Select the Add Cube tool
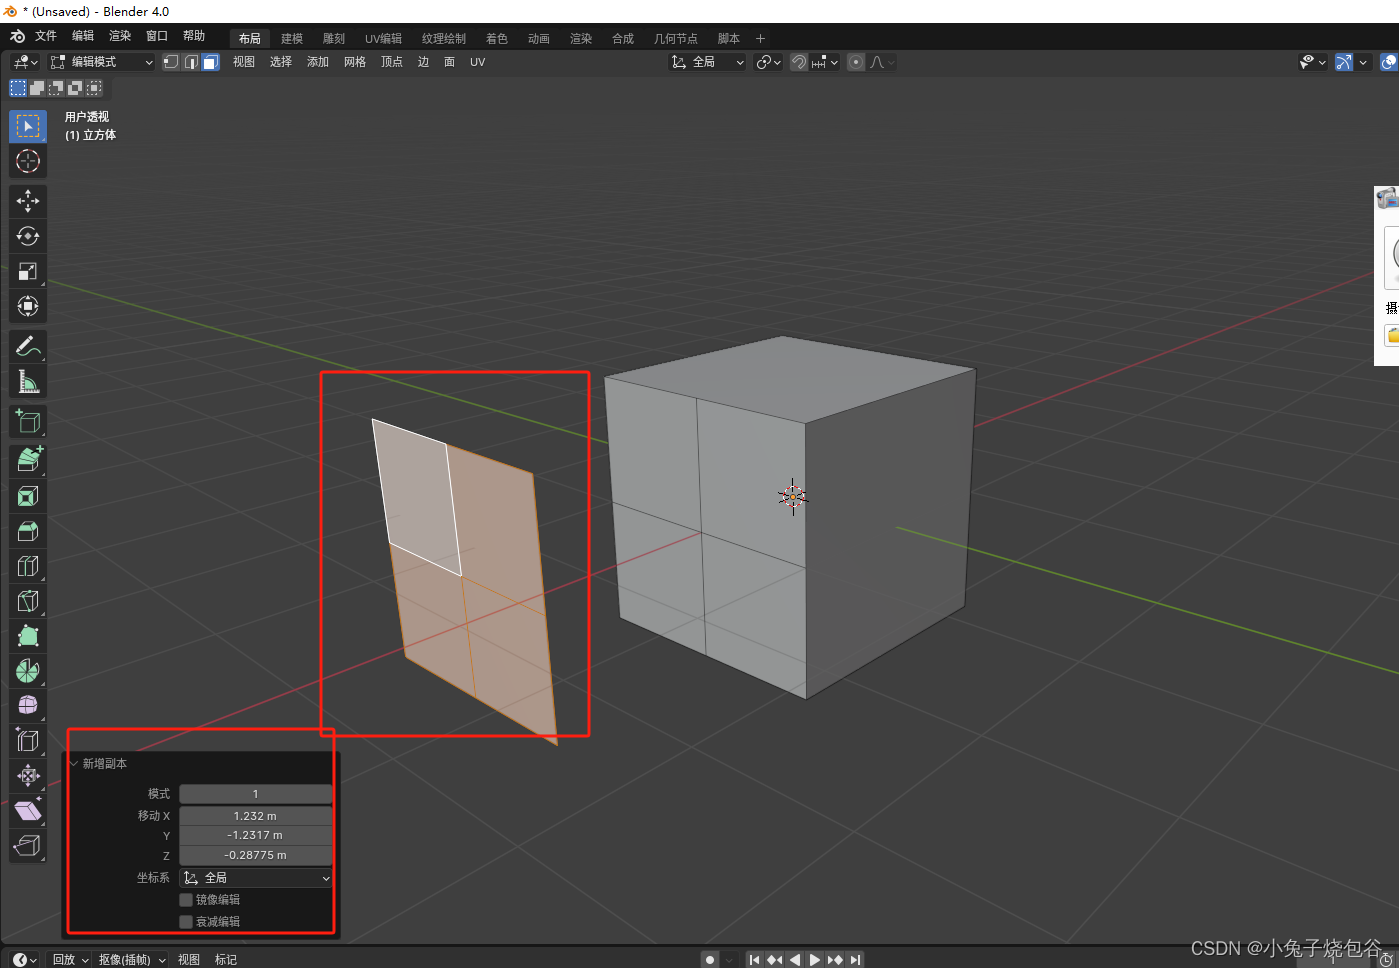The image size is (1399, 968). click(x=28, y=421)
